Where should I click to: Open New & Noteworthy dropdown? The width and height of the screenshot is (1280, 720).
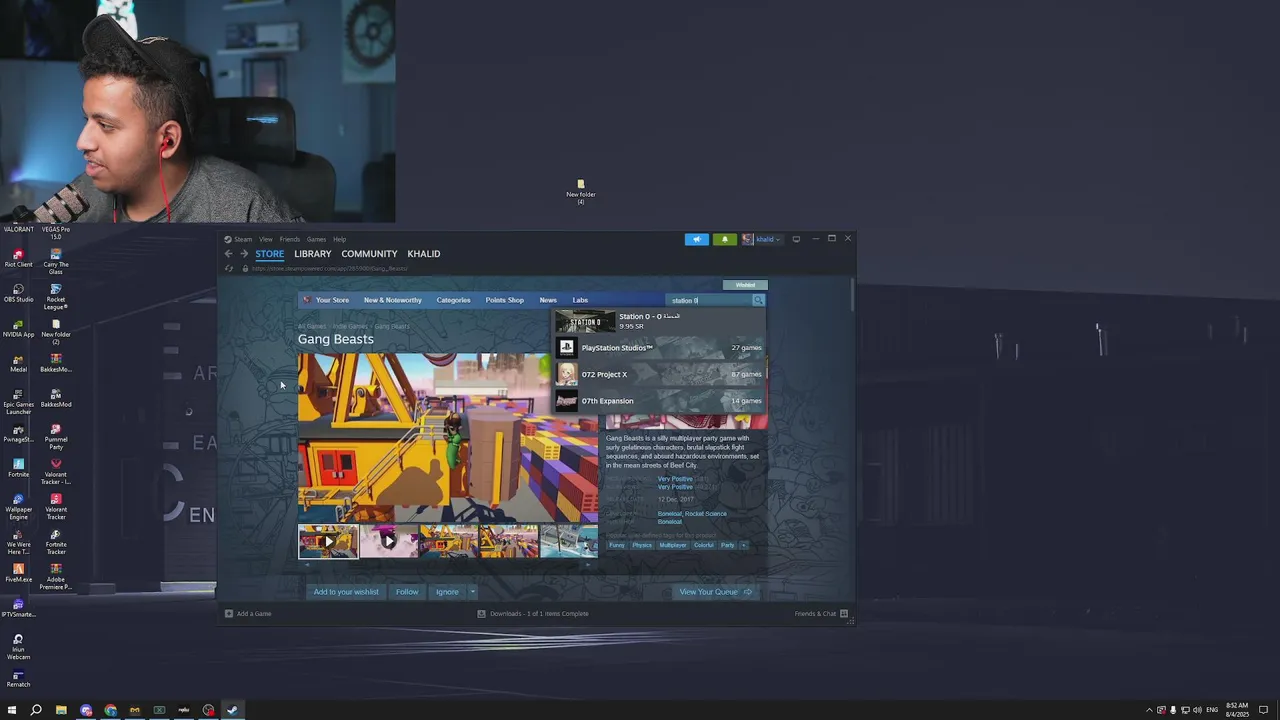[x=393, y=300]
